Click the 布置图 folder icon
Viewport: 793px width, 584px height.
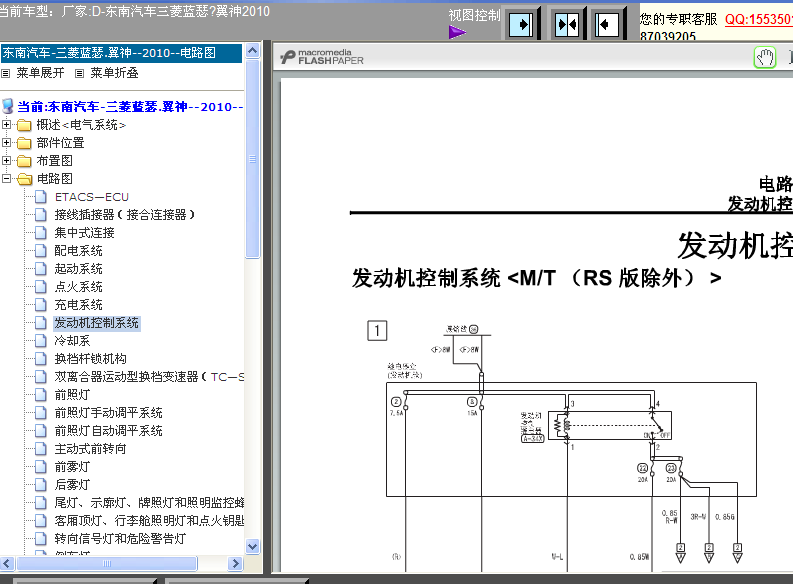click(24, 161)
